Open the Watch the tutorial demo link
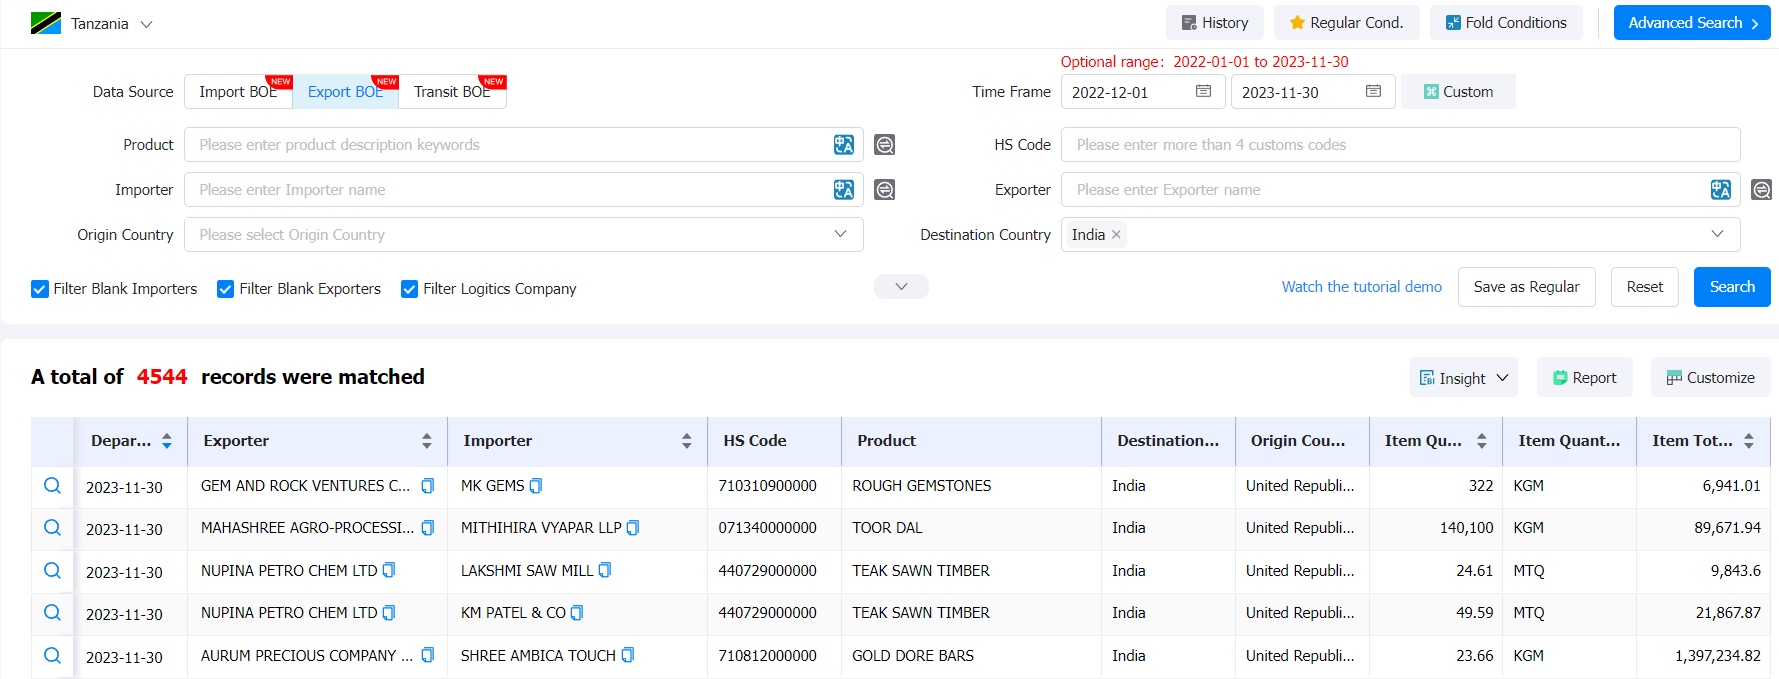Viewport: 1779px width, 679px height. tap(1362, 287)
